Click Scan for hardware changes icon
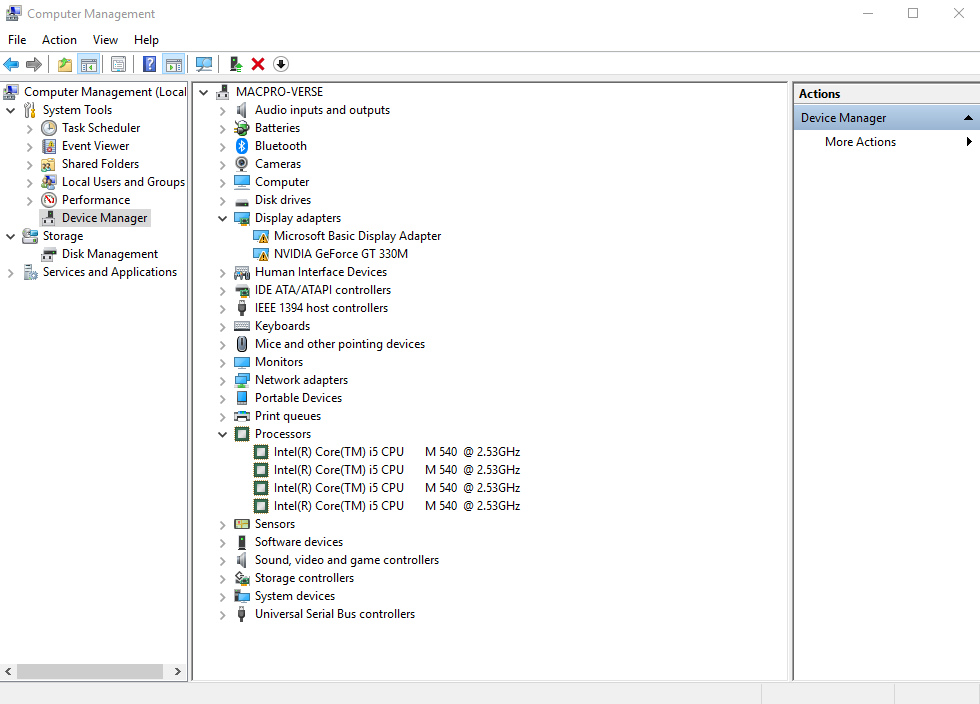Viewport: 980px width, 704px height. [x=204, y=64]
